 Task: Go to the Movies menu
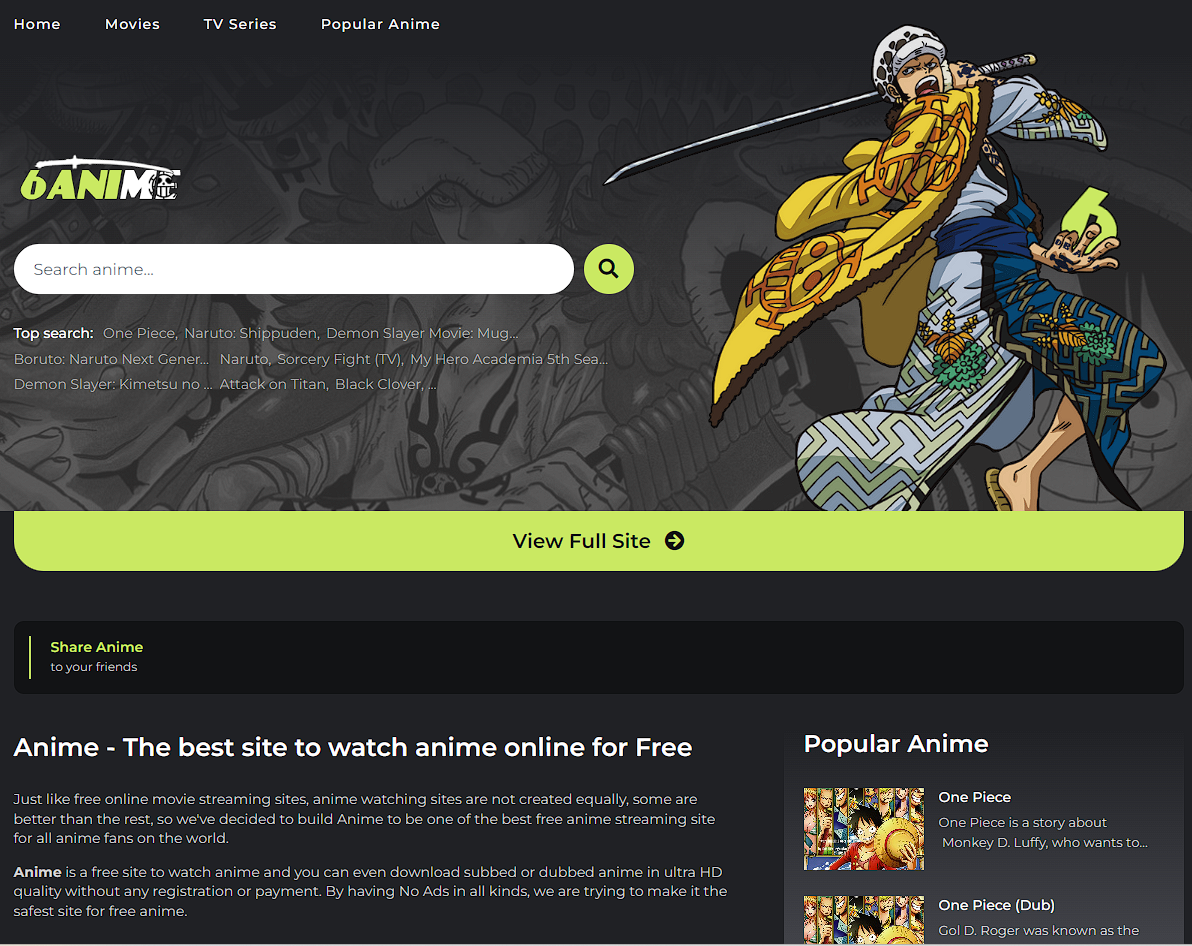pyautogui.click(x=132, y=24)
